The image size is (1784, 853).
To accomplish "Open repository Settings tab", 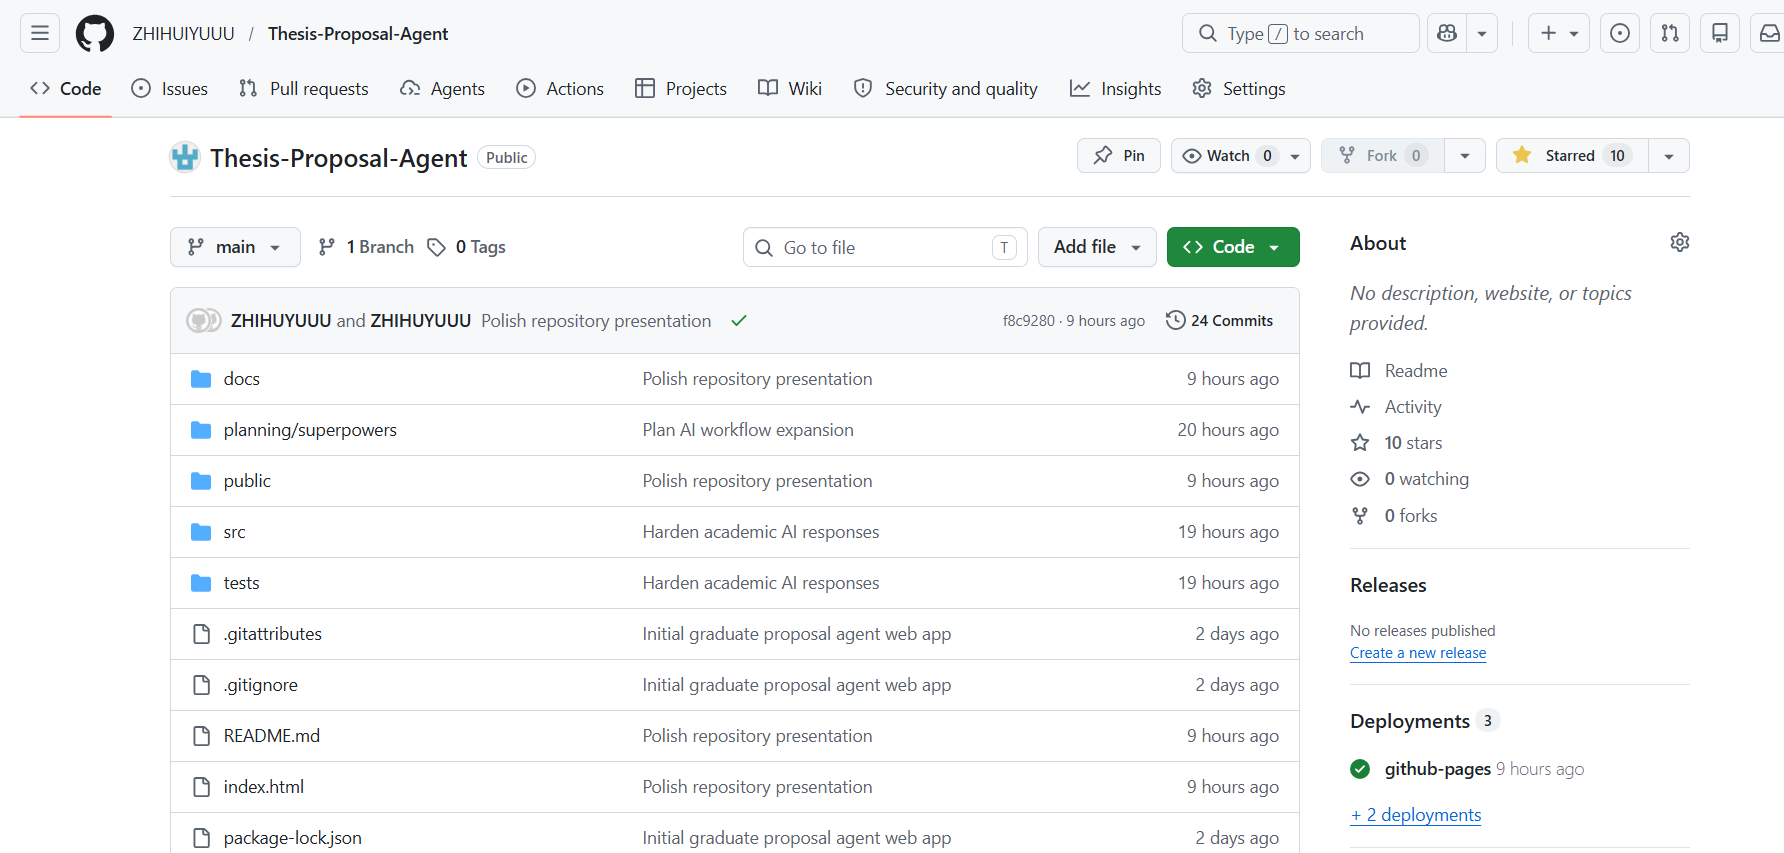I will point(1239,89).
